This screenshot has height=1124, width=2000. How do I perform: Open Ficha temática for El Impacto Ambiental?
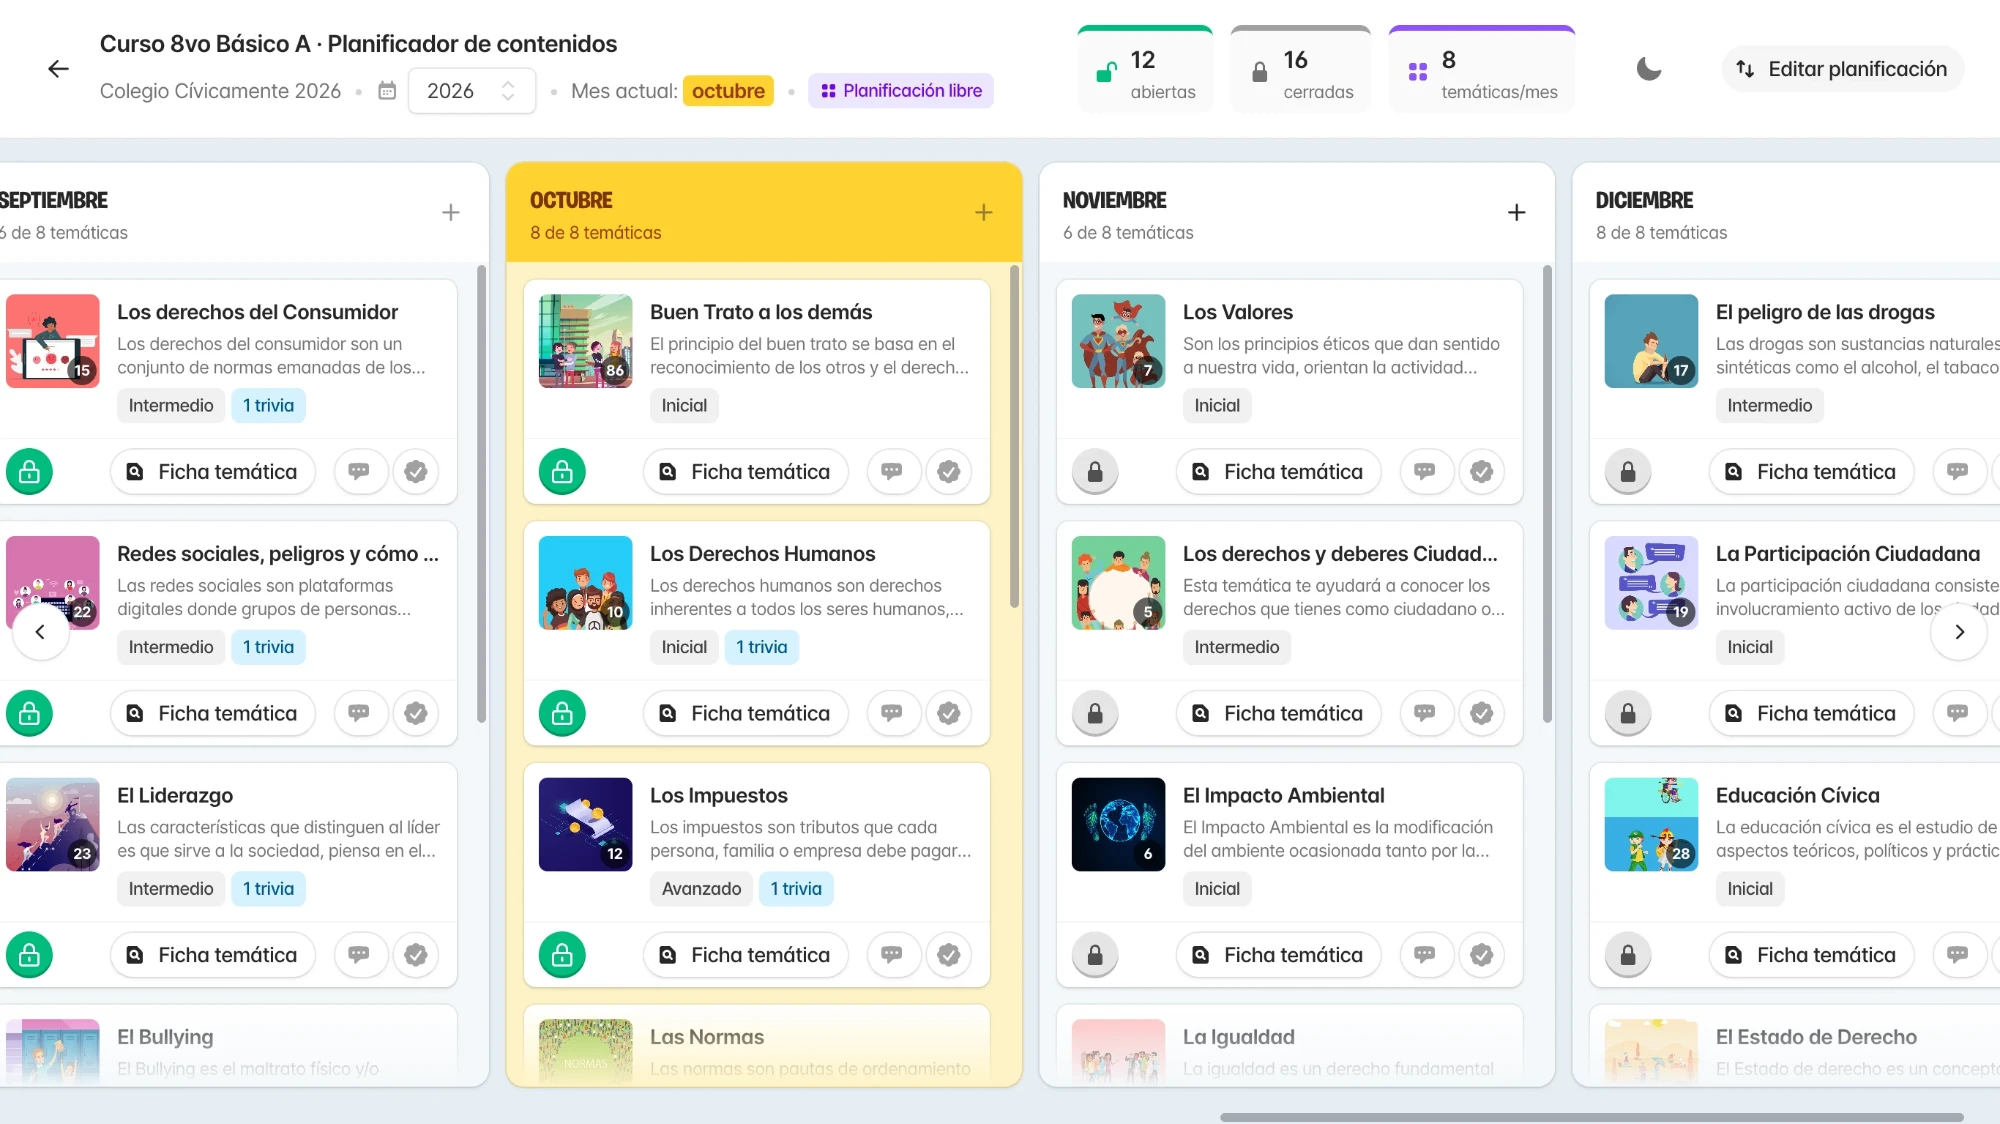pyautogui.click(x=1279, y=955)
